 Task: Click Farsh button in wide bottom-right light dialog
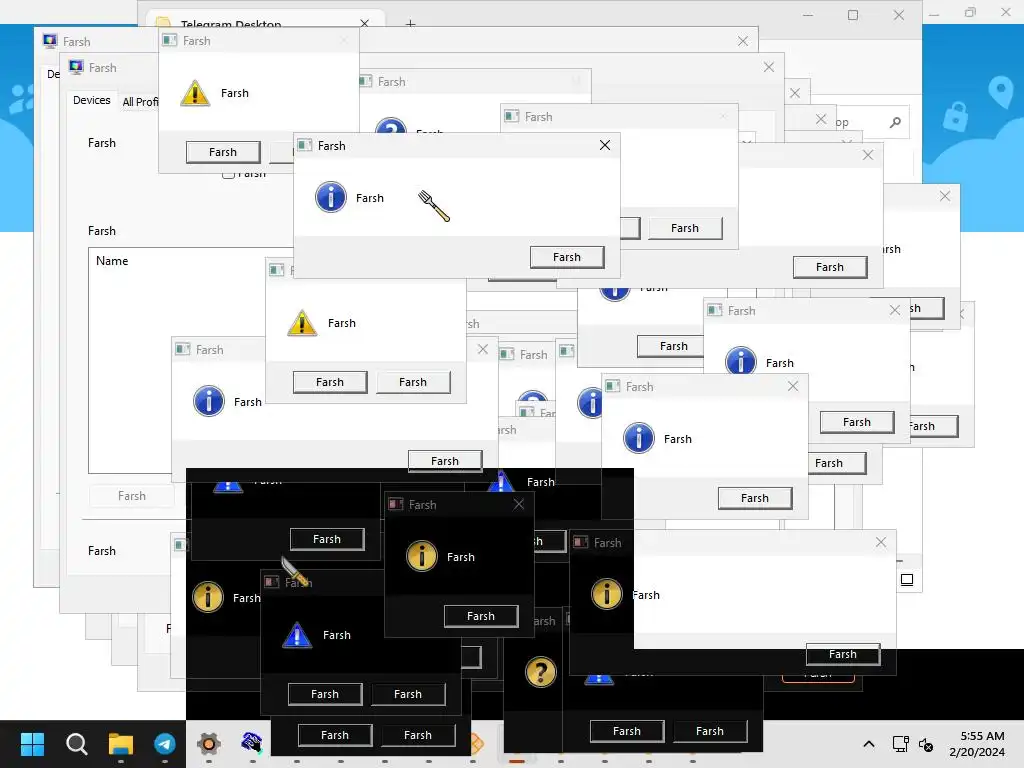click(842, 654)
